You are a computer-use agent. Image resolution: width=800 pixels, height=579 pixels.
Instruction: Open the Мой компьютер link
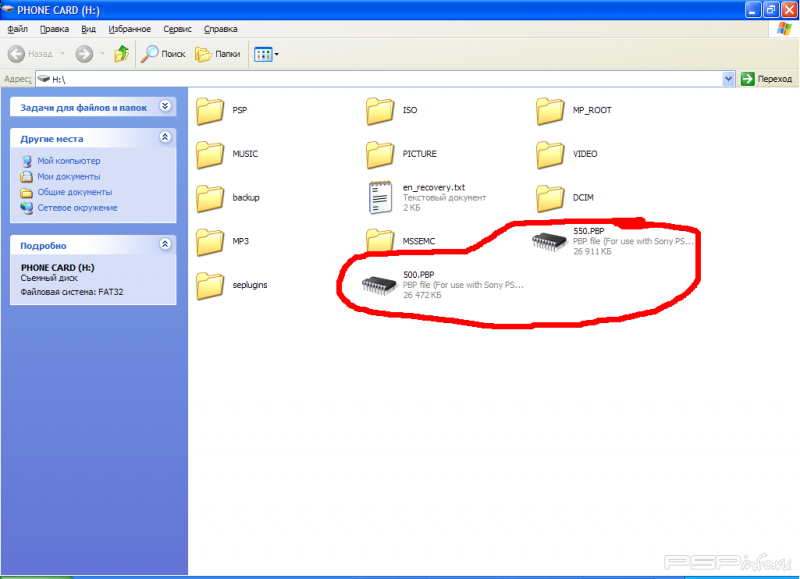tap(68, 161)
